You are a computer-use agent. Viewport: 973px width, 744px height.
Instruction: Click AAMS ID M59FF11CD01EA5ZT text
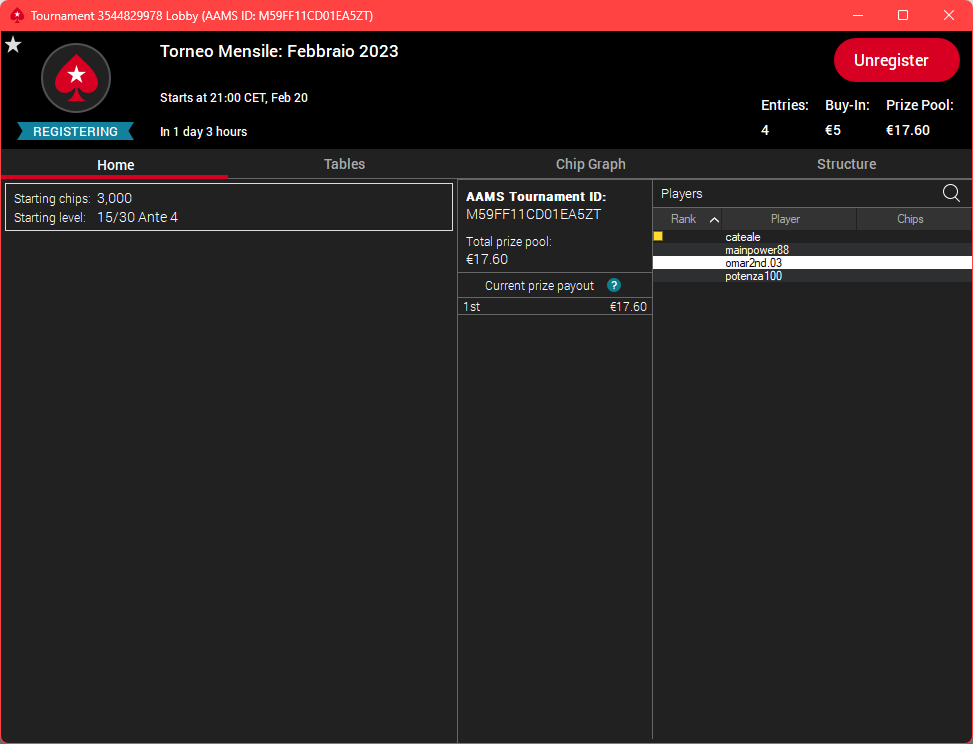[x=534, y=215]
